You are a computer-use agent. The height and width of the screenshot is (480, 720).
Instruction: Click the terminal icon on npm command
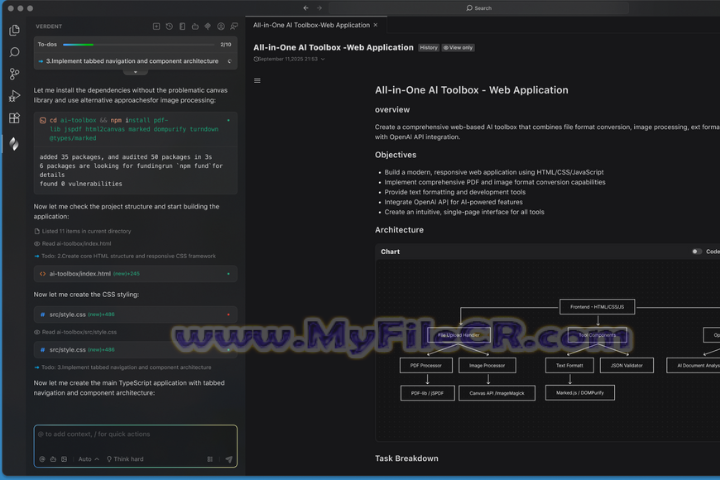(43, 120)
